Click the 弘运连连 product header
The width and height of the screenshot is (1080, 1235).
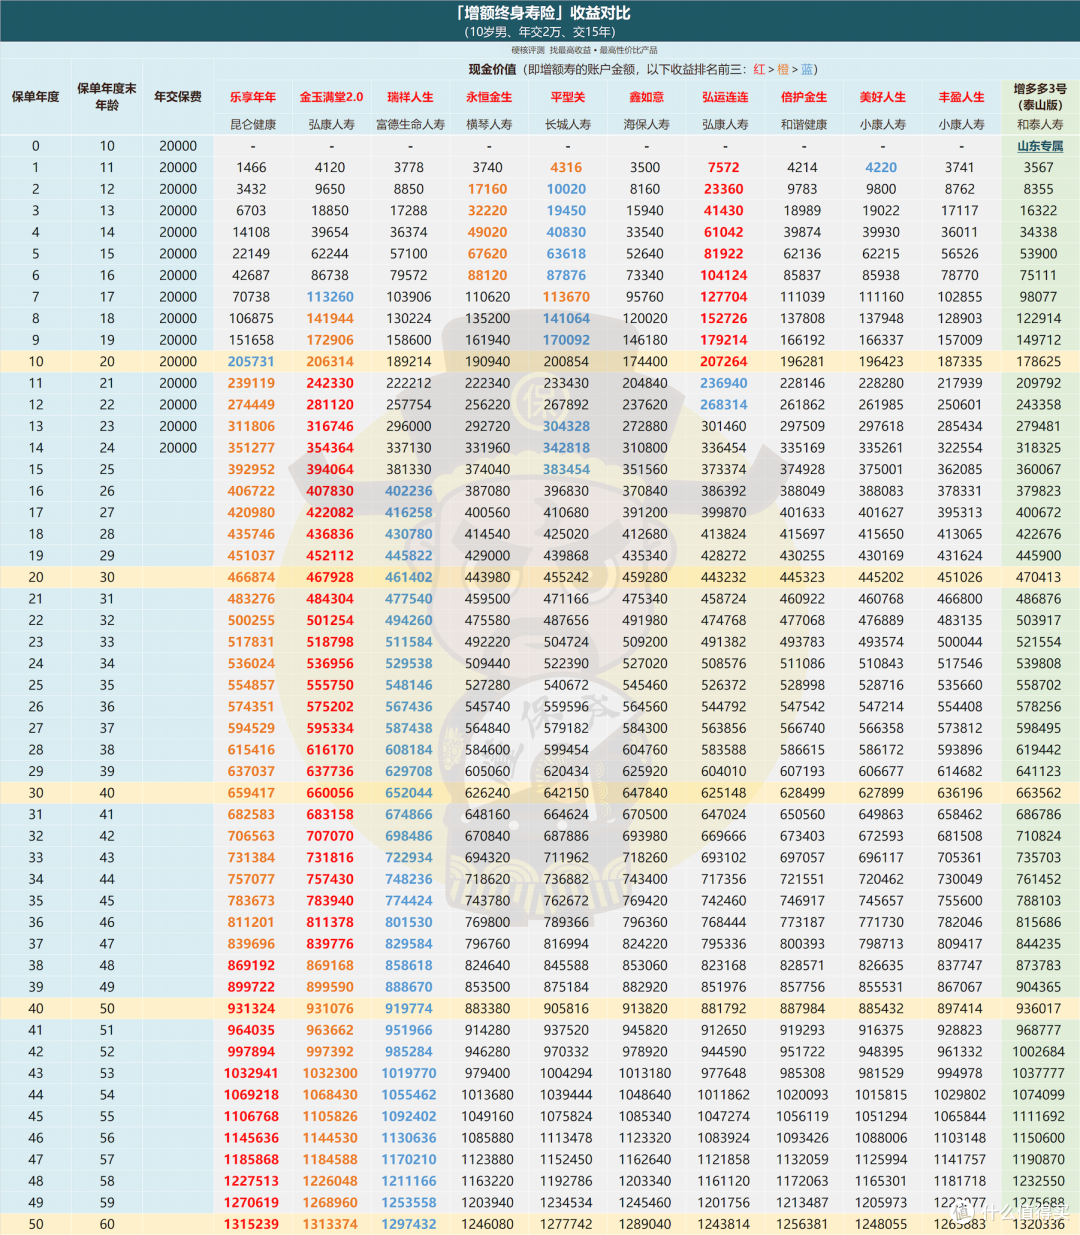tap(725, 97)
